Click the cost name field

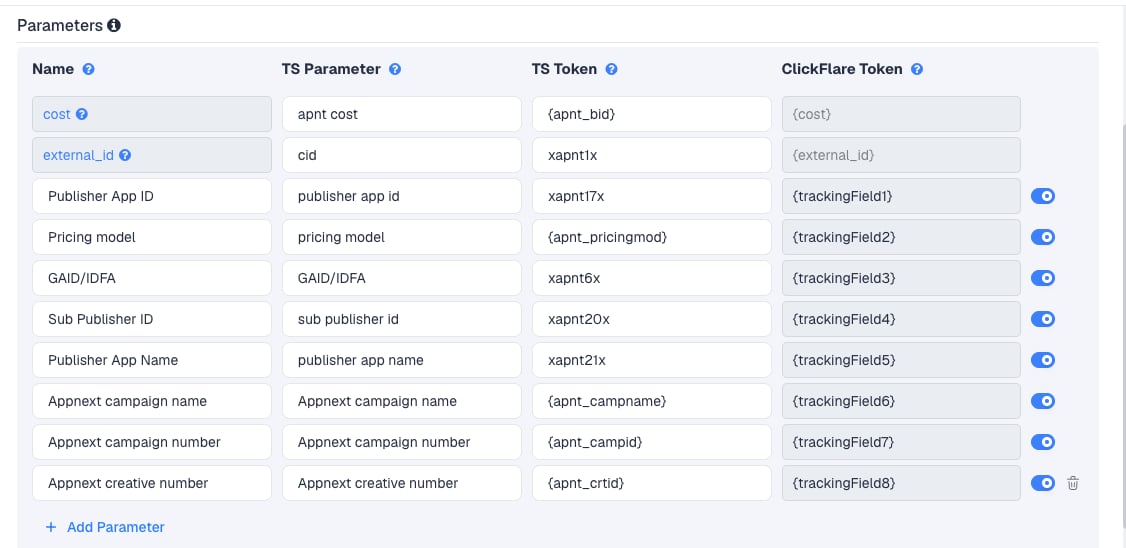pos(152,114)
